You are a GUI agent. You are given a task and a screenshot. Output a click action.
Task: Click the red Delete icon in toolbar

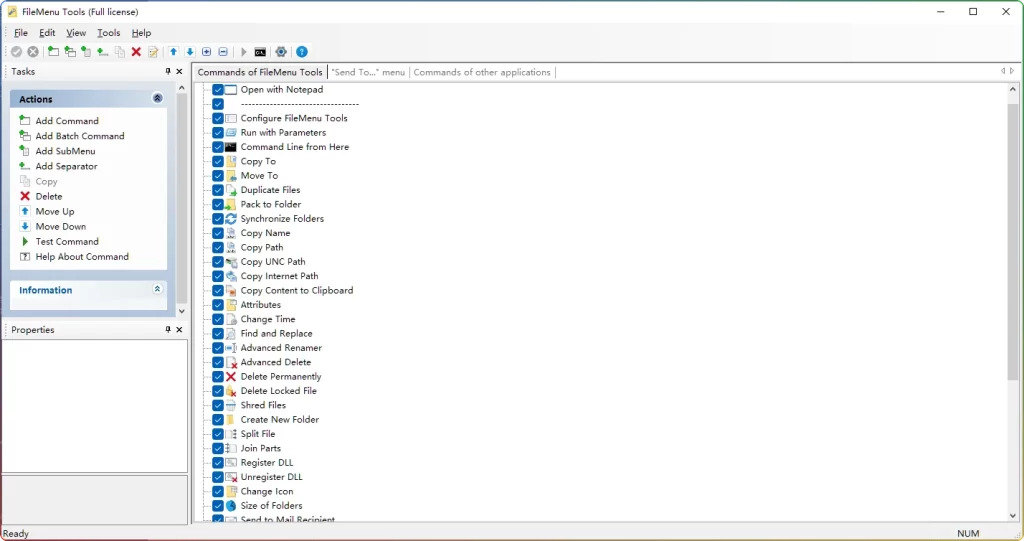point(136,52)
